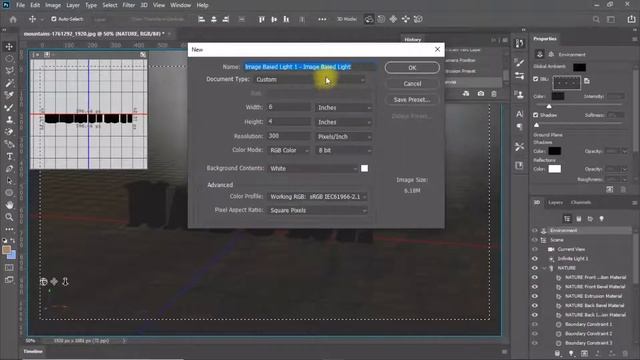Select the Clone Stamp tool
Image resolution: width=640 pixels, height=360 pixels.
(x=9, y=120)
